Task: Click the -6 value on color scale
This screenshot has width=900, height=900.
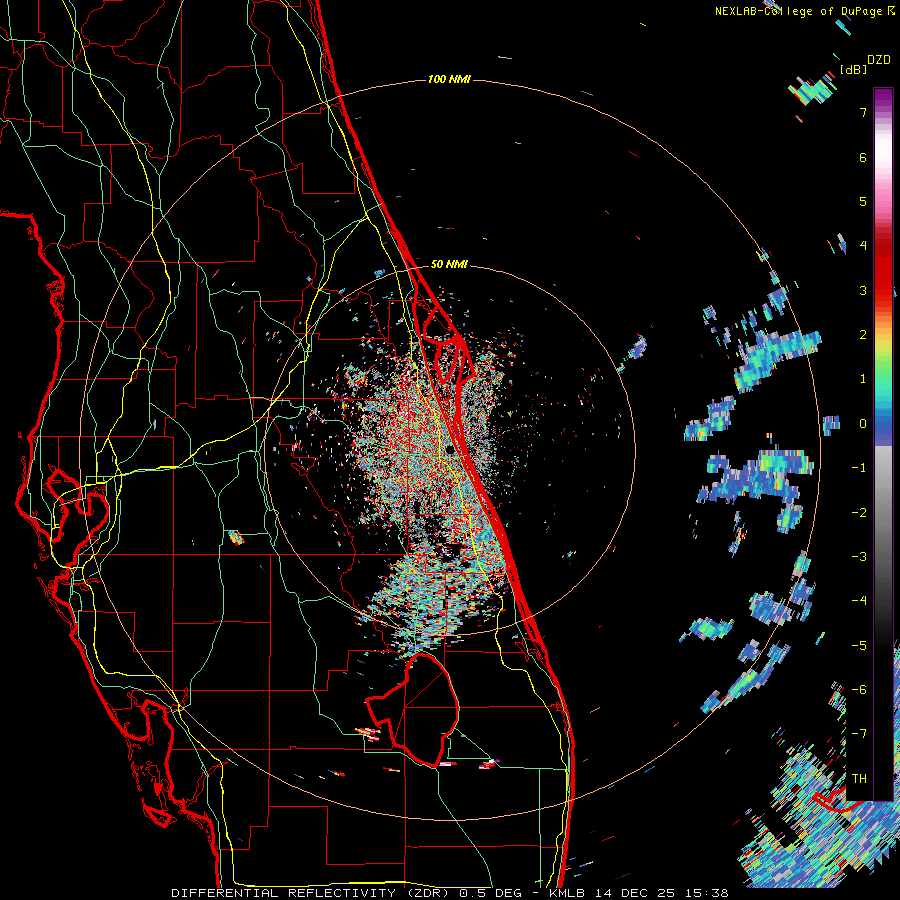Action: (x=859, y=690)
